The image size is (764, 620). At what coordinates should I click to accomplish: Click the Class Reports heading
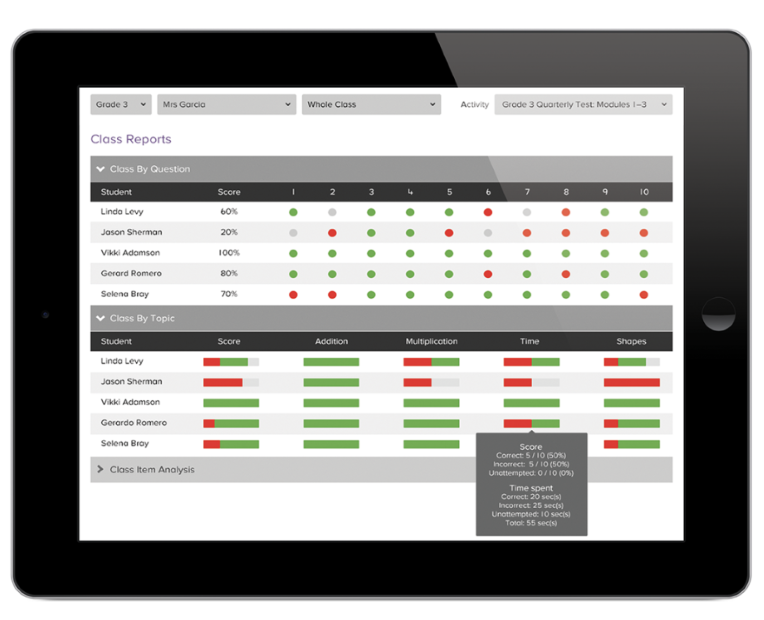[131, 139]
